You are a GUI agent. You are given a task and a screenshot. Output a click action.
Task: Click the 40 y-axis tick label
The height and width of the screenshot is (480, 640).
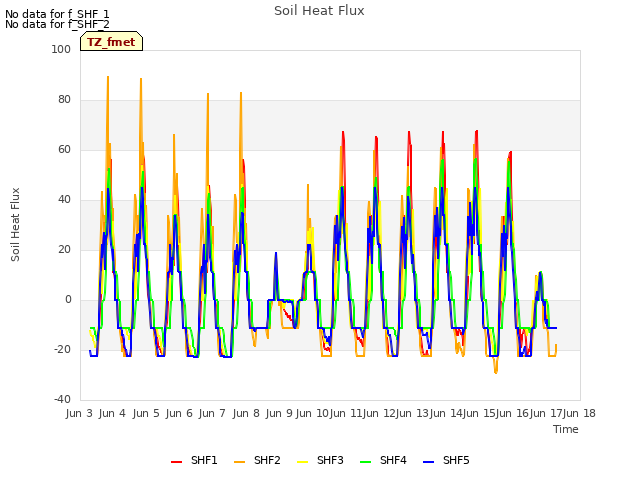pos(64,200)
